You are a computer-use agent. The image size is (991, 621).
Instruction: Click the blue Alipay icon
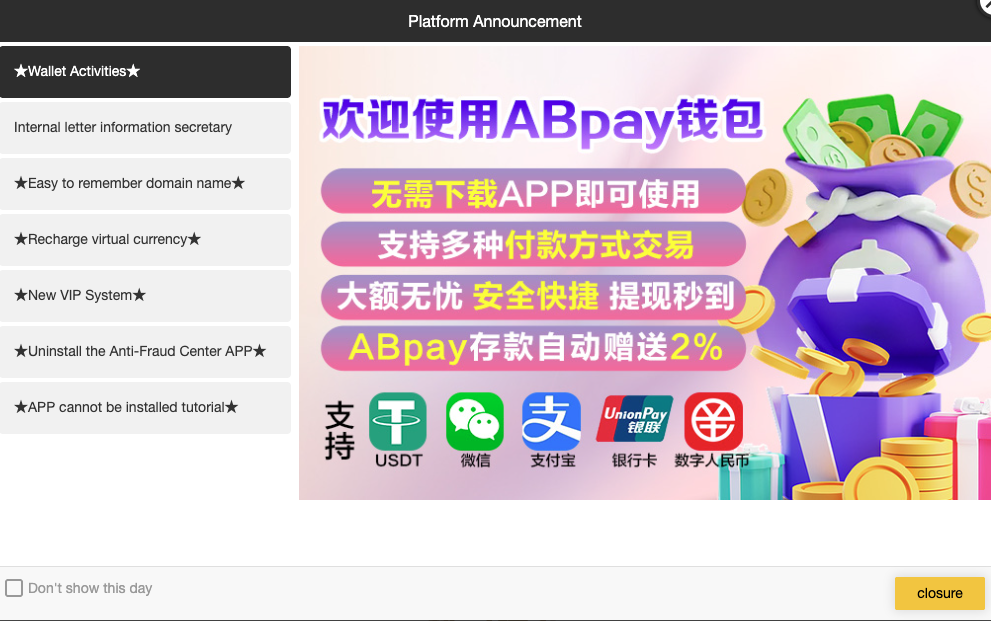551,421
